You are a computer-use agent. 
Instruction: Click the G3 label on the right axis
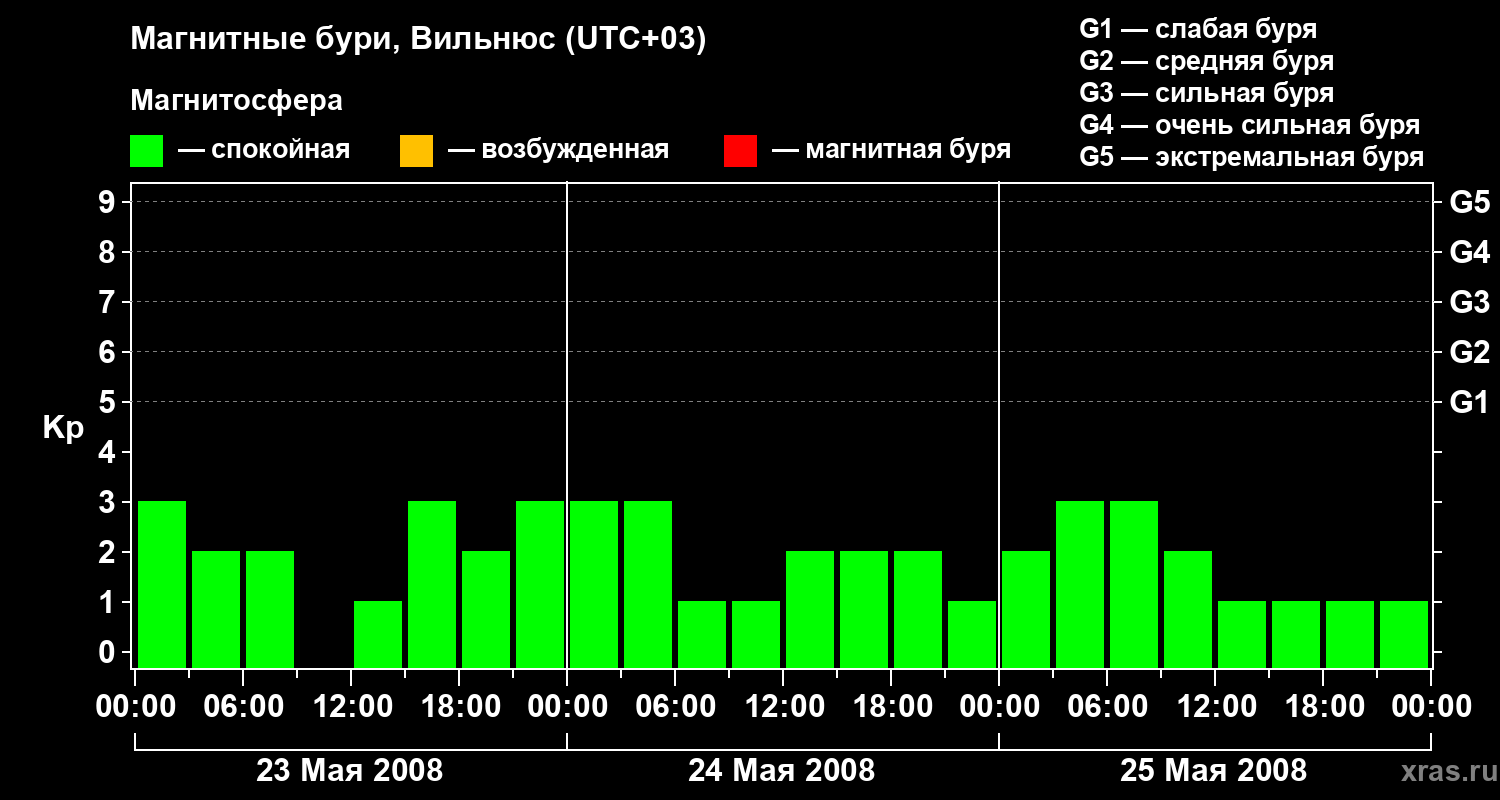pyautogui.click(x=1470, y=302)
